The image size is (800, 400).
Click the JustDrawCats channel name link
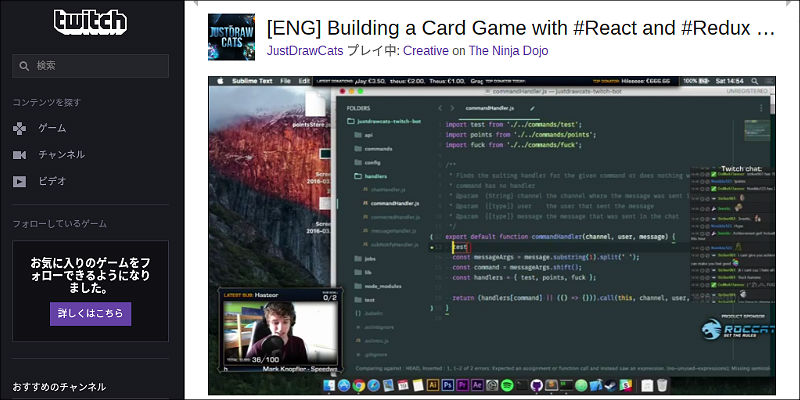305,51
